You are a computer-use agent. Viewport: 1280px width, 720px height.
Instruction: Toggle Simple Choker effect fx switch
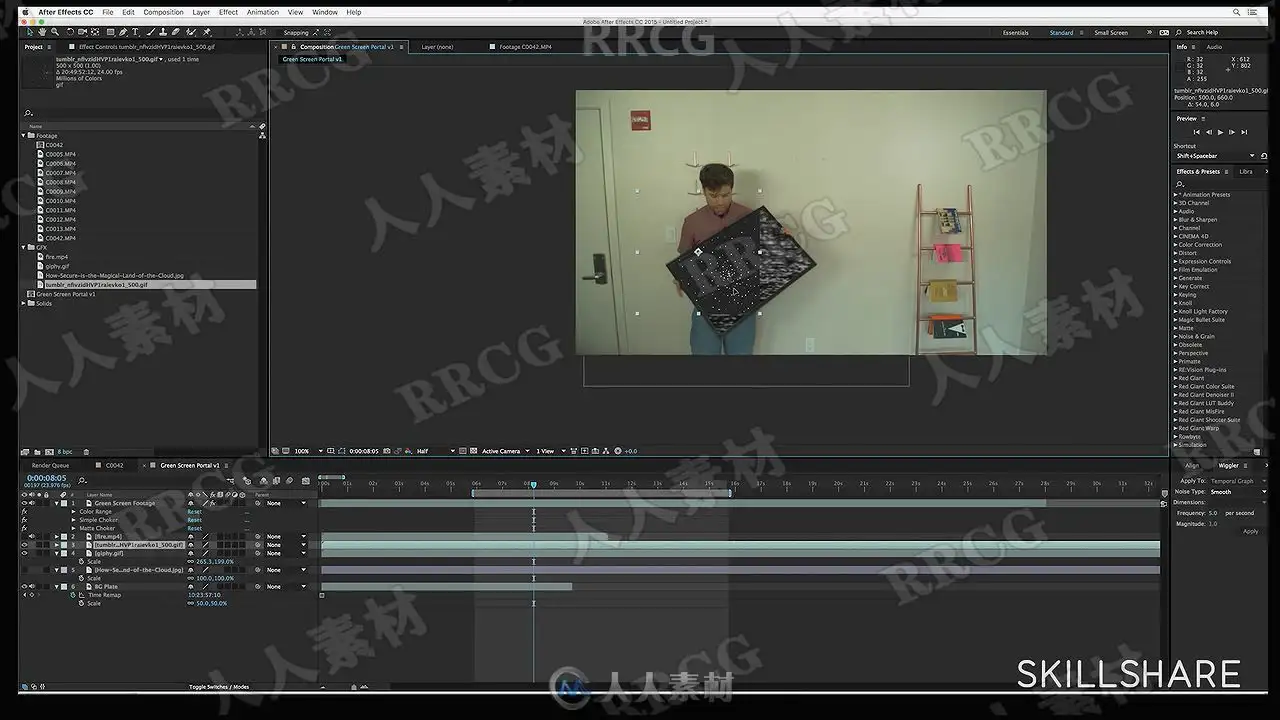[24, 520]
